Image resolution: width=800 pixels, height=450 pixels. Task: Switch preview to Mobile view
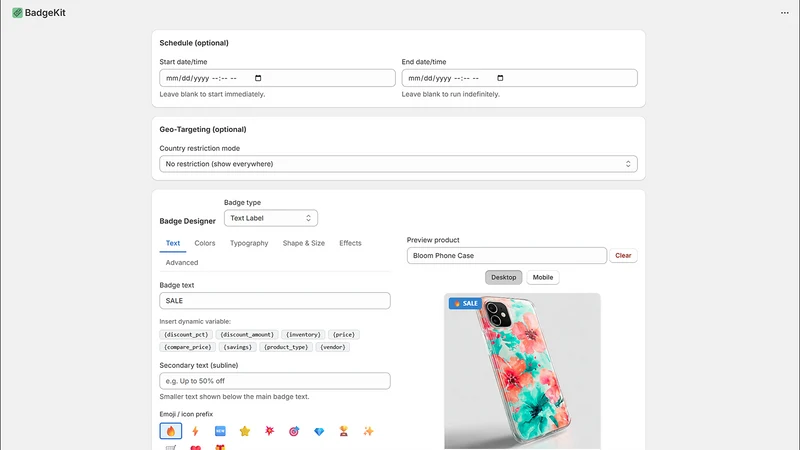[x=543, y=278]
